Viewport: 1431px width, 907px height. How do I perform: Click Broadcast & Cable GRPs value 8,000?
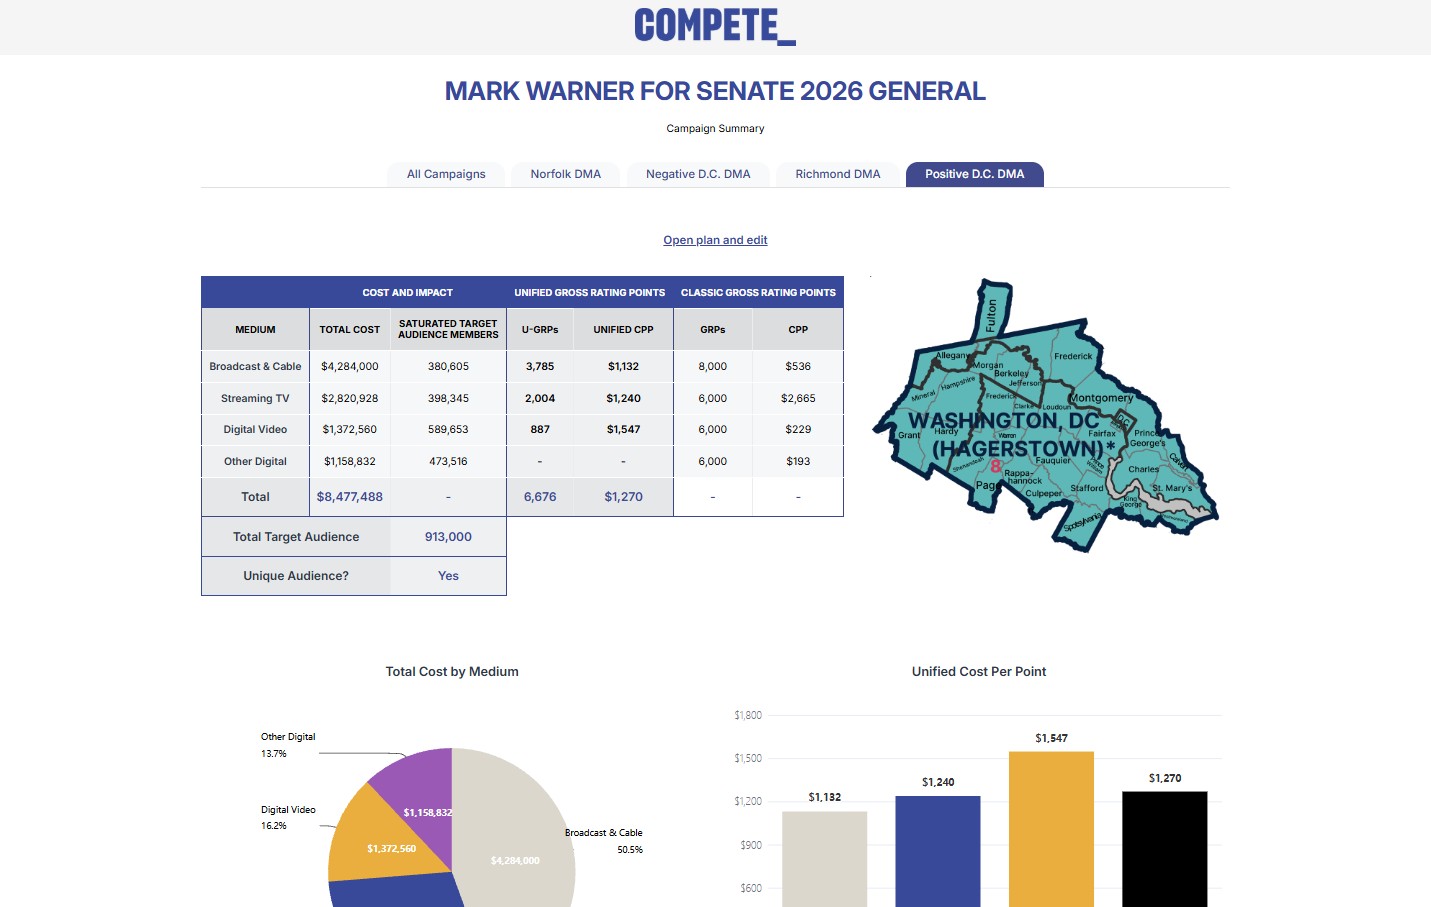[x=713, y=367]
